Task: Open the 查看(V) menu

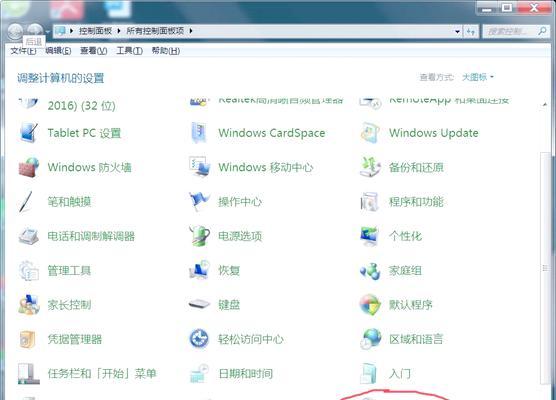Action: [94, 51]
